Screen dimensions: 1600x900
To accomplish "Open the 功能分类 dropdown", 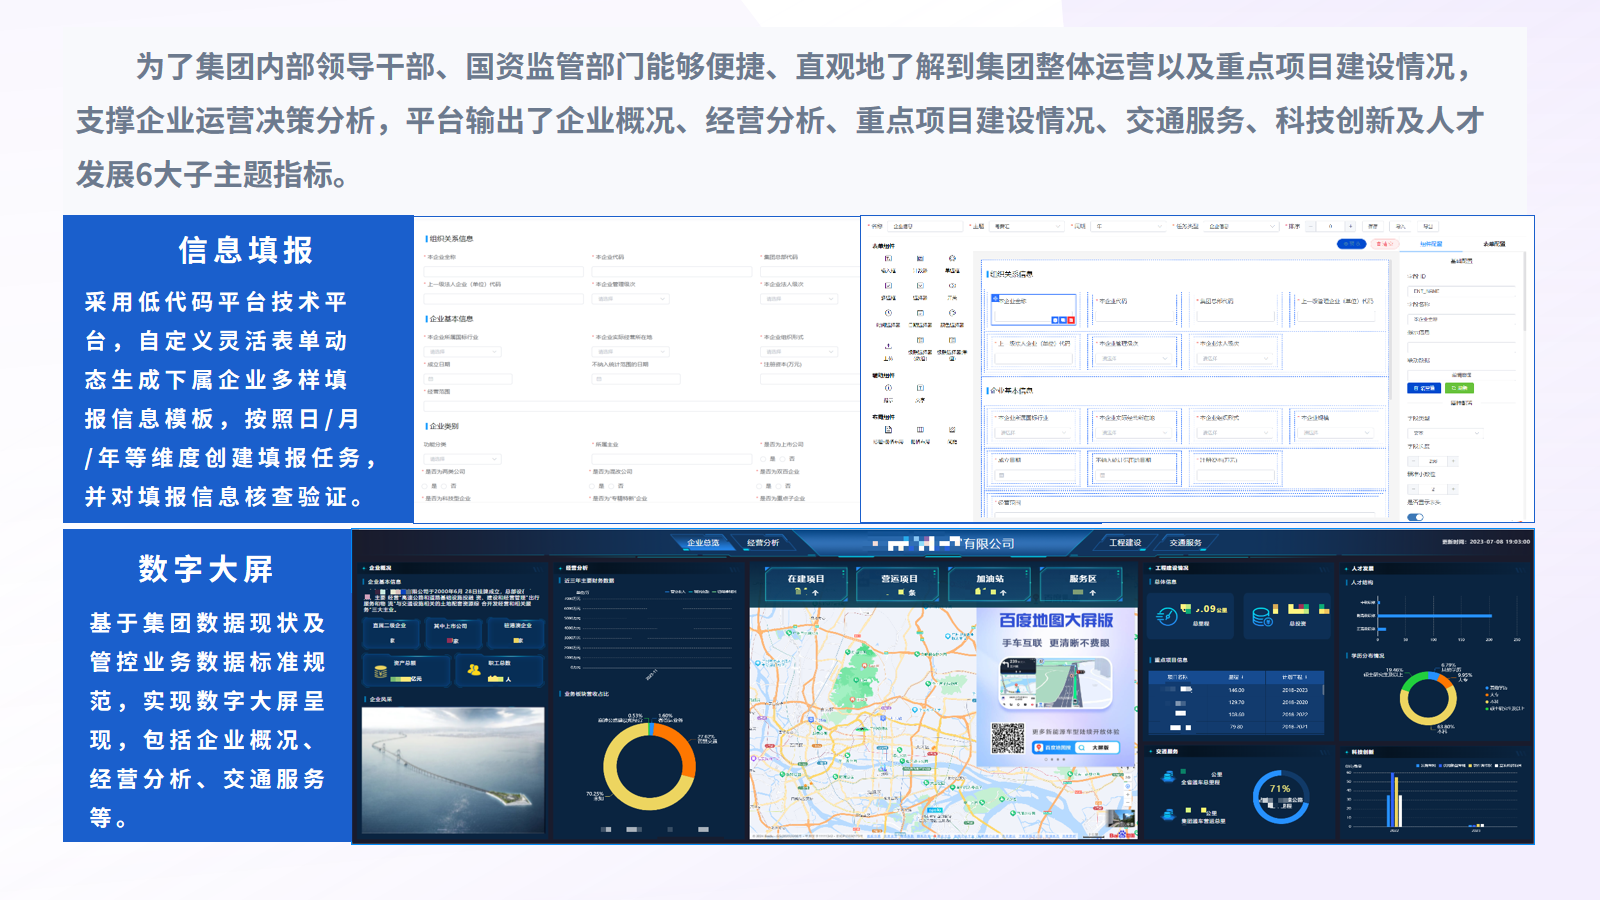I will [462, 459].
